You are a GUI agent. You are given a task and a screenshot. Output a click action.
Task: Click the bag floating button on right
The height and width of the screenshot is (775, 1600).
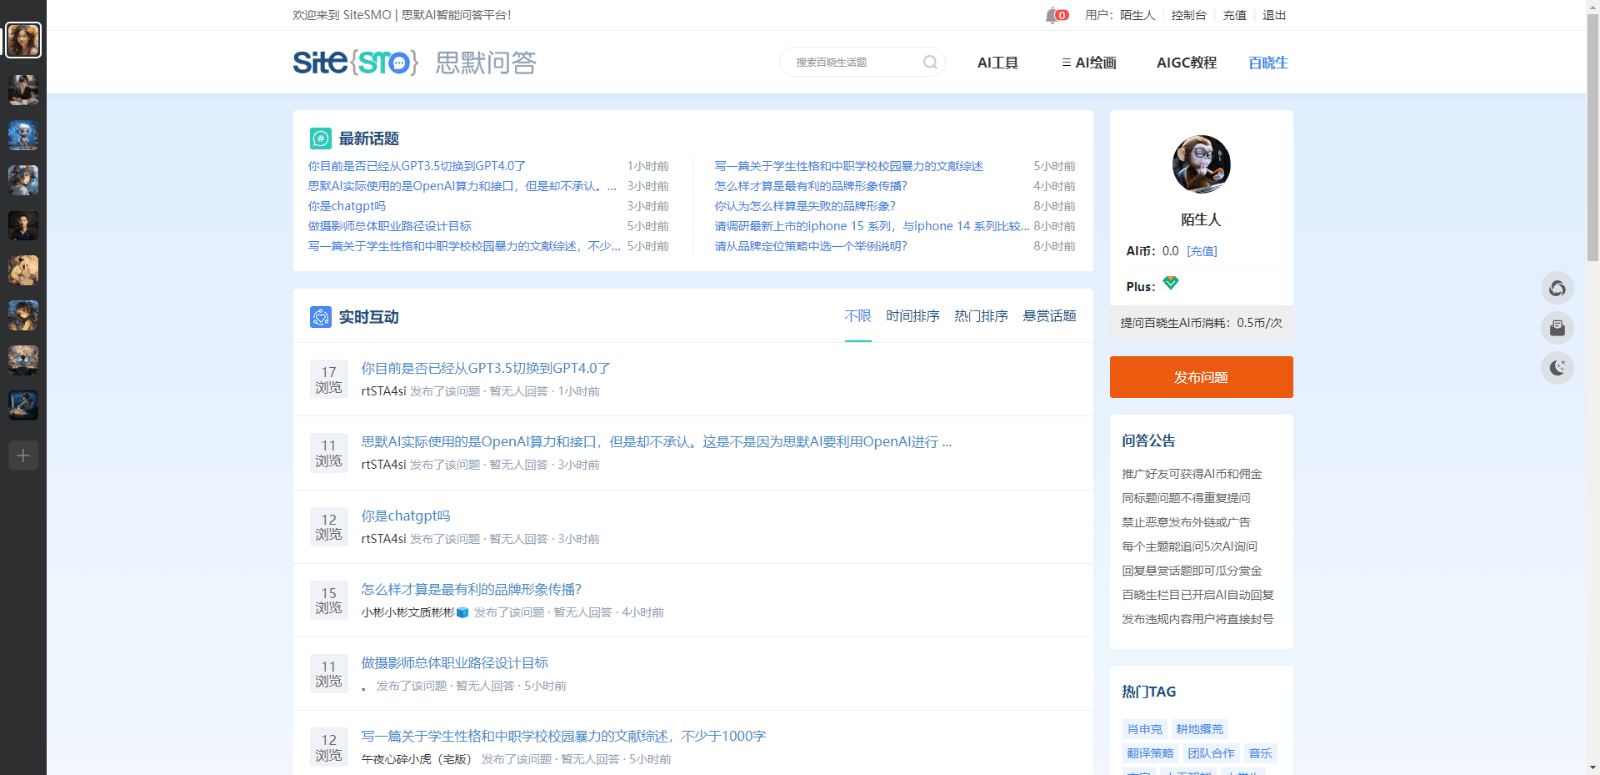point(1557,328)
